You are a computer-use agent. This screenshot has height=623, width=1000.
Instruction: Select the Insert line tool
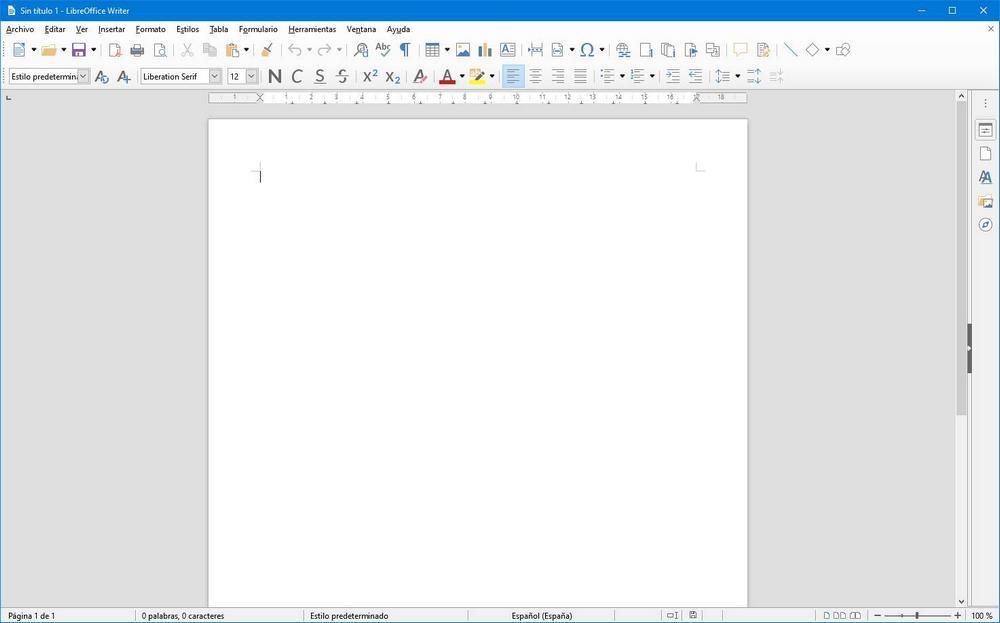pos(790,50)
